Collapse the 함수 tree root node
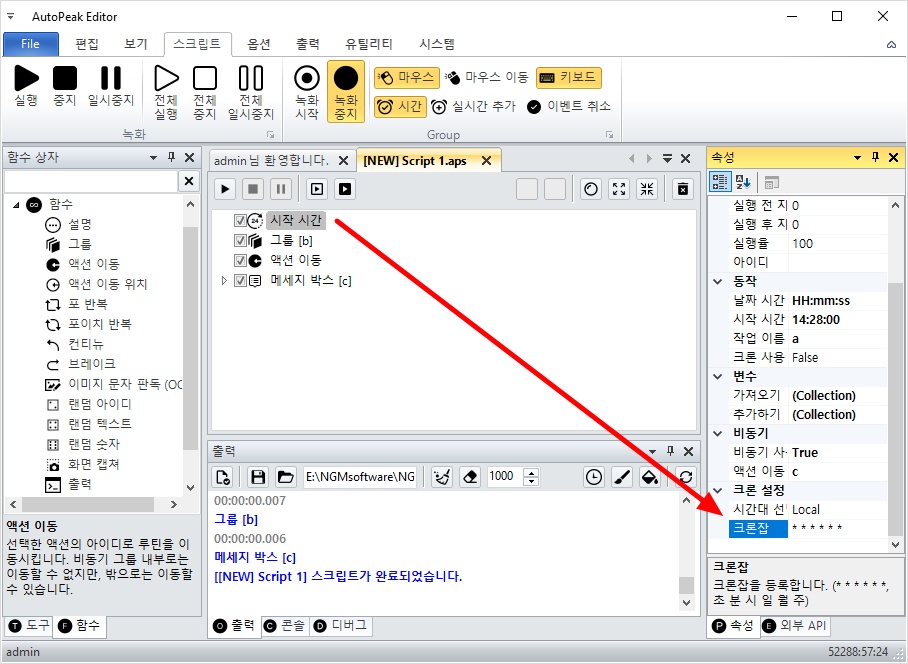Viewport: 908px width, 664px height. coord(16,204)
